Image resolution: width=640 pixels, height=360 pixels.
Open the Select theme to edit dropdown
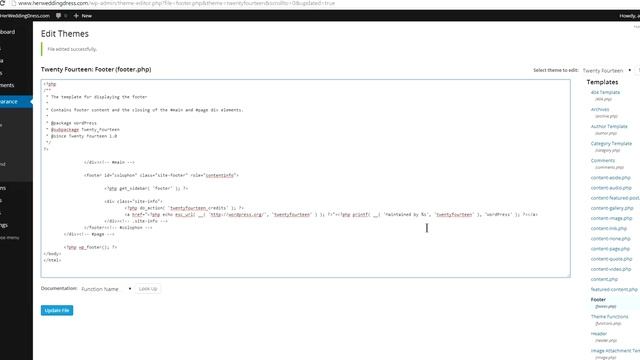click(x=607, y=70)
